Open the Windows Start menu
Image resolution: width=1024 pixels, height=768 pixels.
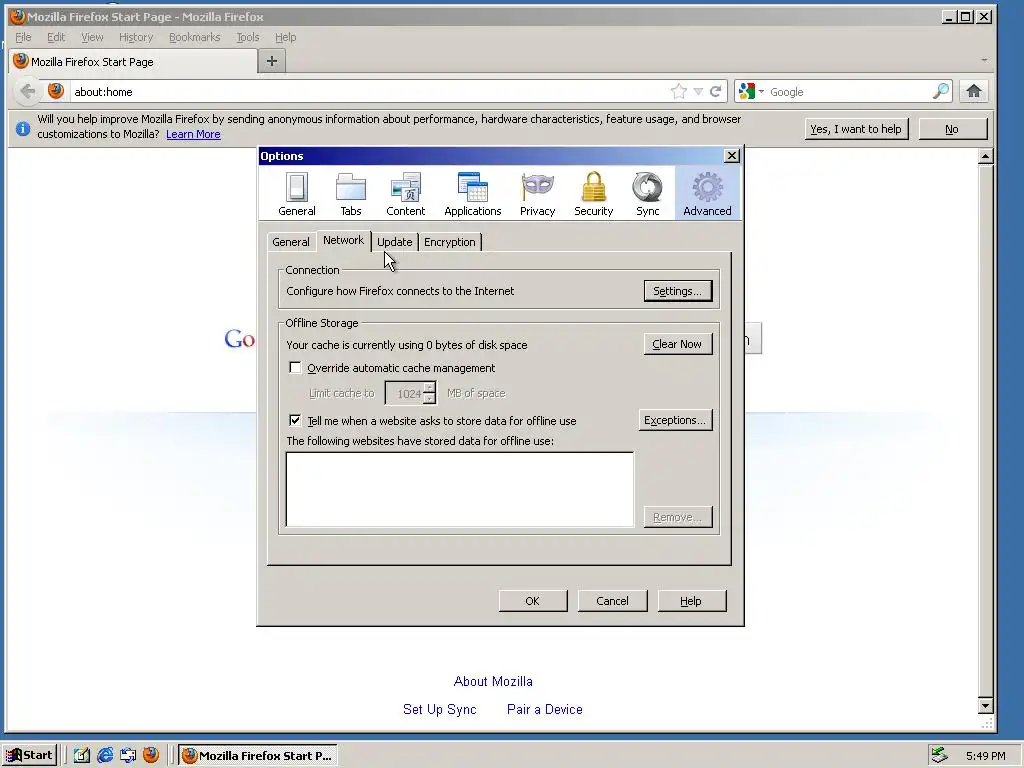click(30, 756)
